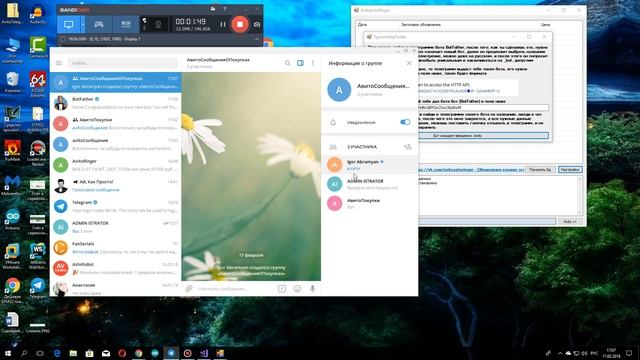Click the Telegram chat search field
This screenshot has height=360, width=640.
click(123, 63)
